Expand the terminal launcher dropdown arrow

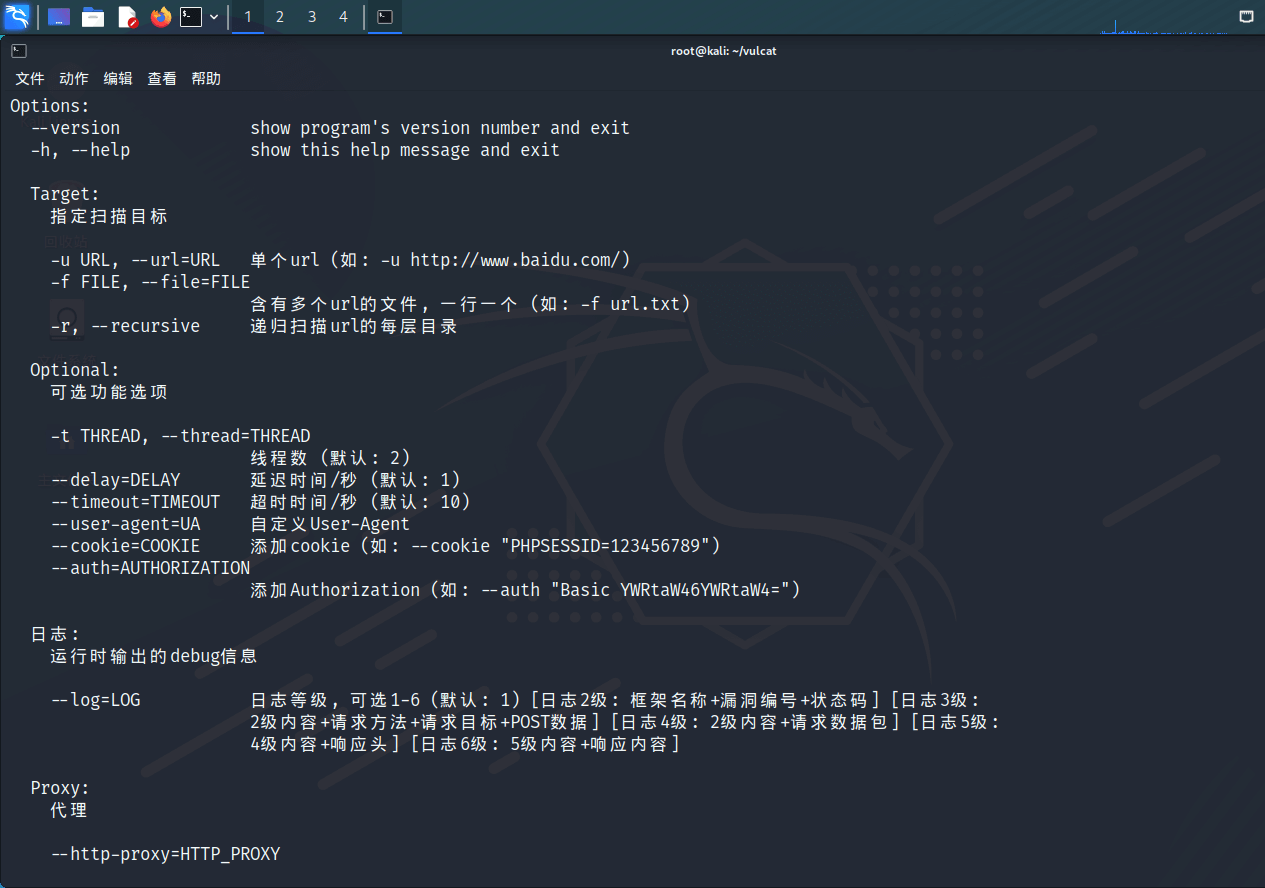tap(214, 17)
